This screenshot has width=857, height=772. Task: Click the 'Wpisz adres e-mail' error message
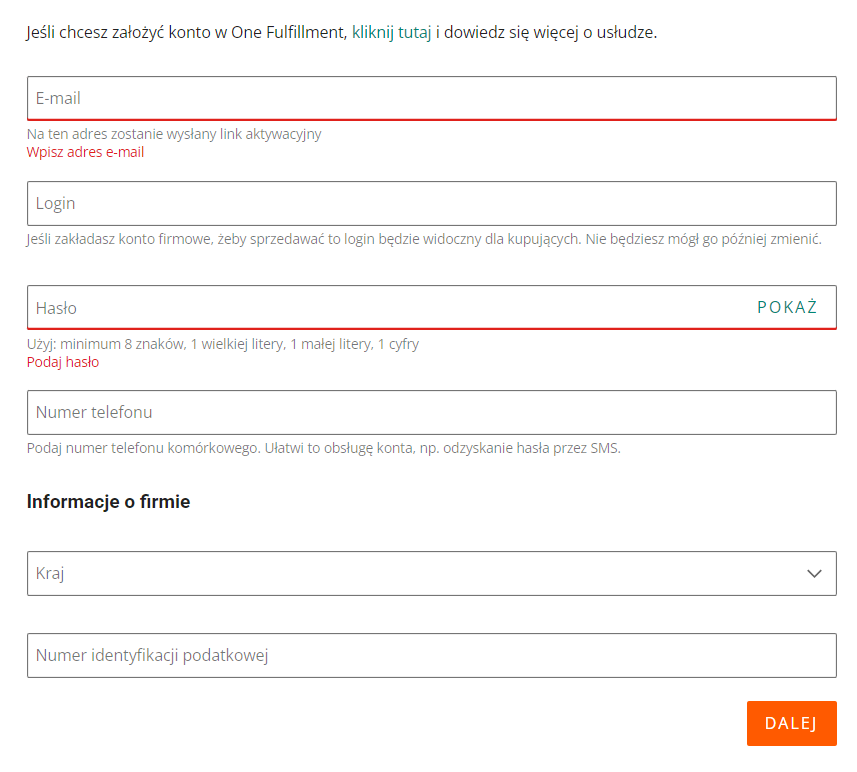pyautogui.click(x=85, y=152)
